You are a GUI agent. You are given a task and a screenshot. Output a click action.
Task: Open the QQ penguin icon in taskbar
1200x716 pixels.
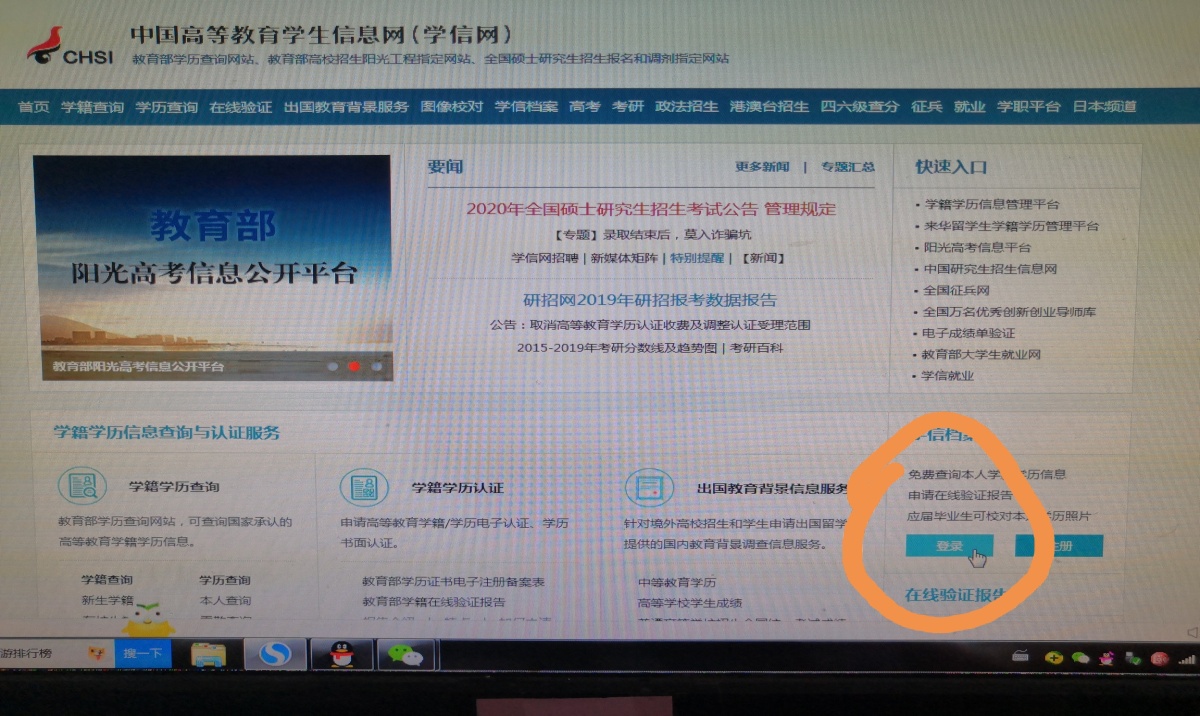point(342,656)
